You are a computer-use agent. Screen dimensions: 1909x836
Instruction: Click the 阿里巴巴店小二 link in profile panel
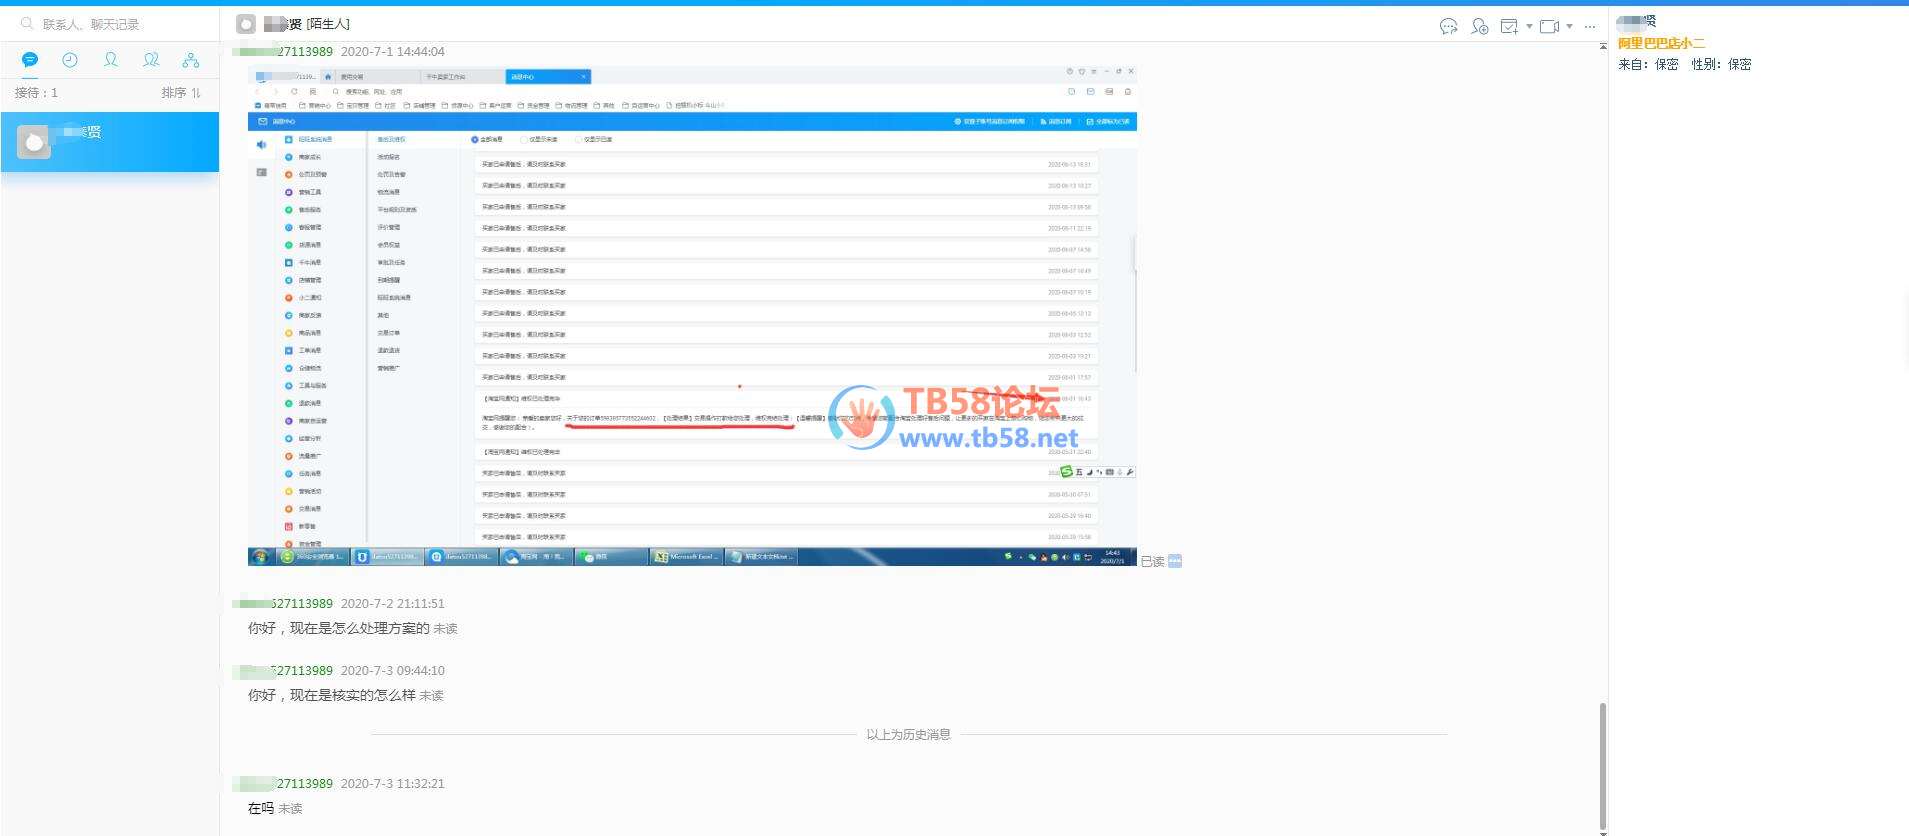pyautogui.click(x=1661, y=43)
